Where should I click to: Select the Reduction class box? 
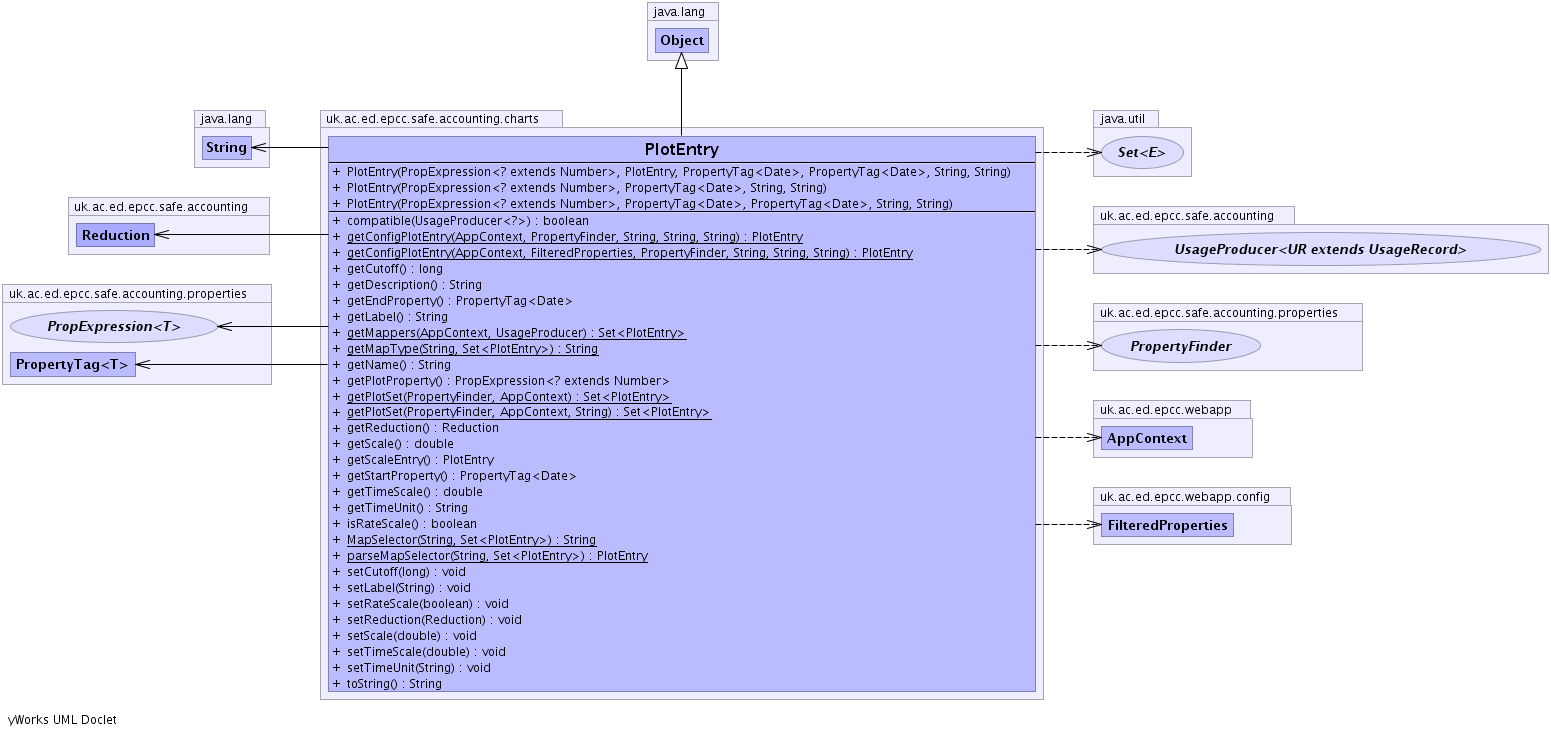click(115, 235)
